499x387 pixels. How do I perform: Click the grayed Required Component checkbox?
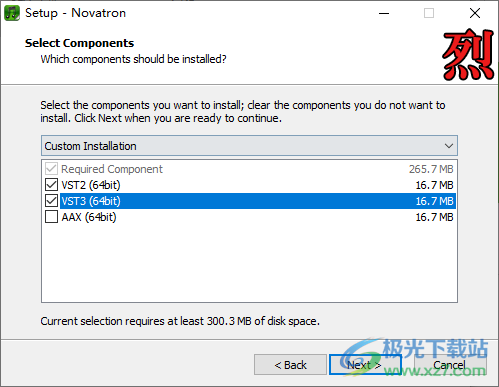point(51,169)
